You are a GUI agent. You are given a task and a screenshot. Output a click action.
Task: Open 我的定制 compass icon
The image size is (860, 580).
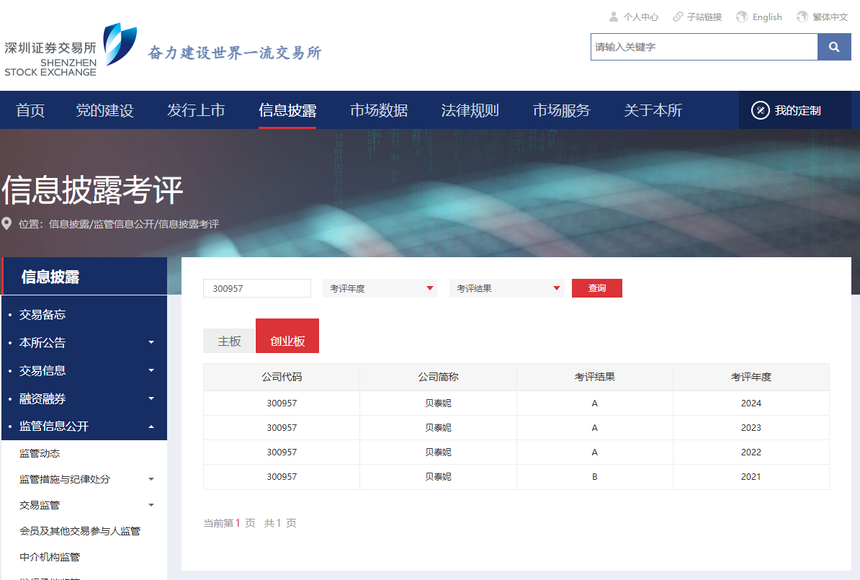[x=760, y=110]
